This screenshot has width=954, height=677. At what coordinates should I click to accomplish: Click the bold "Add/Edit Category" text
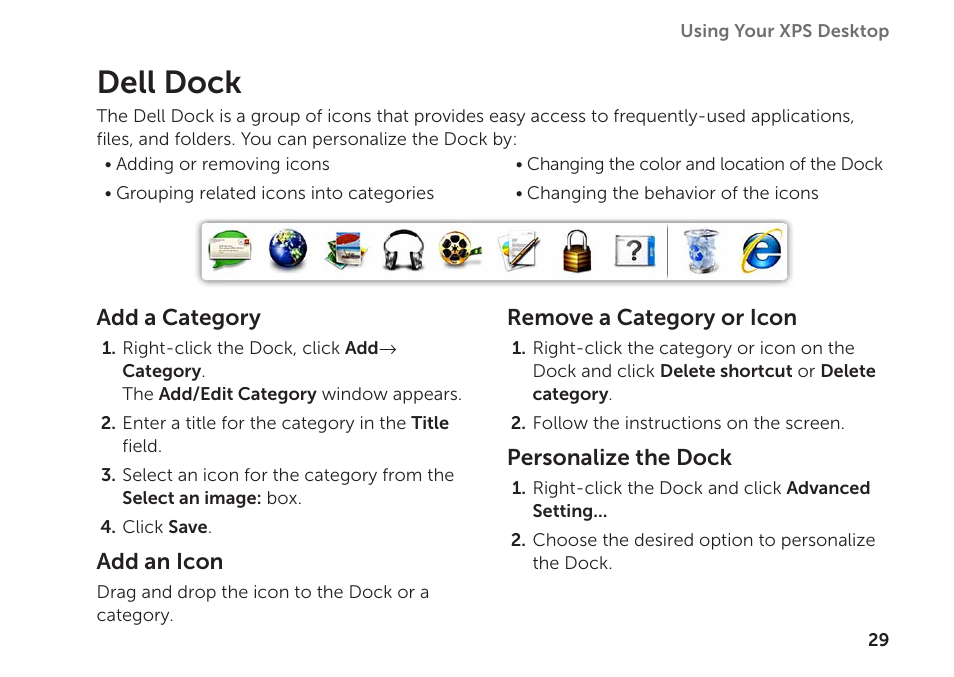(237, 394)
